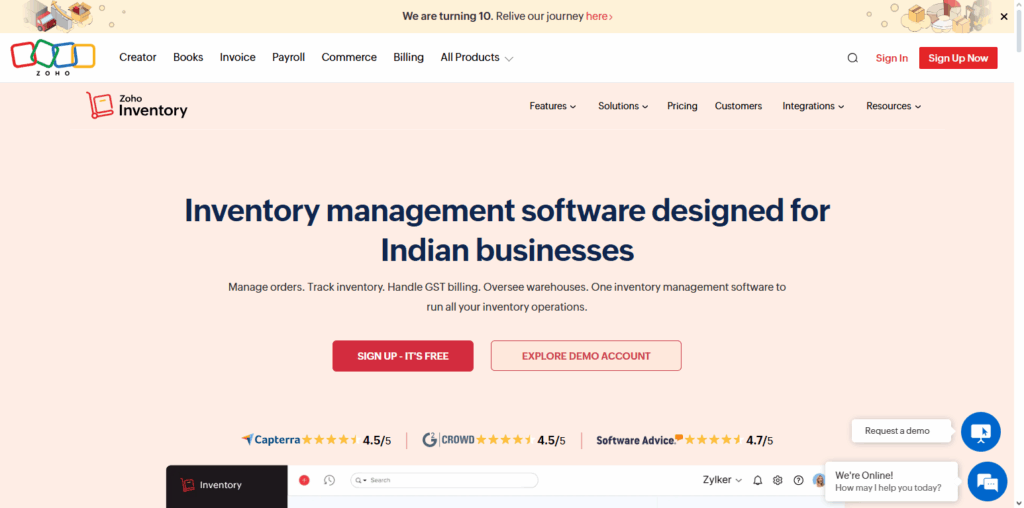The image size is (1024, 508).
Task: Expand the Integrations menu
Action: coord(813,106)
